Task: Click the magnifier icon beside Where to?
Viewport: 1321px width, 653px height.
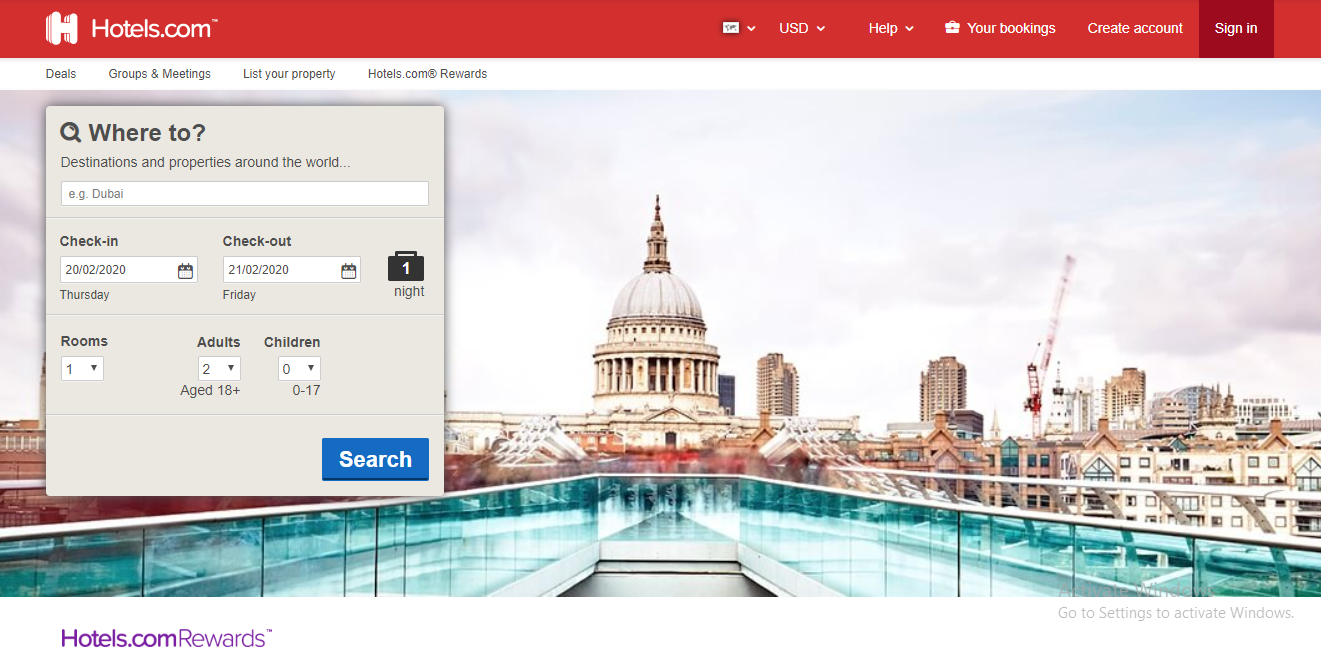Action: [71, 133]
